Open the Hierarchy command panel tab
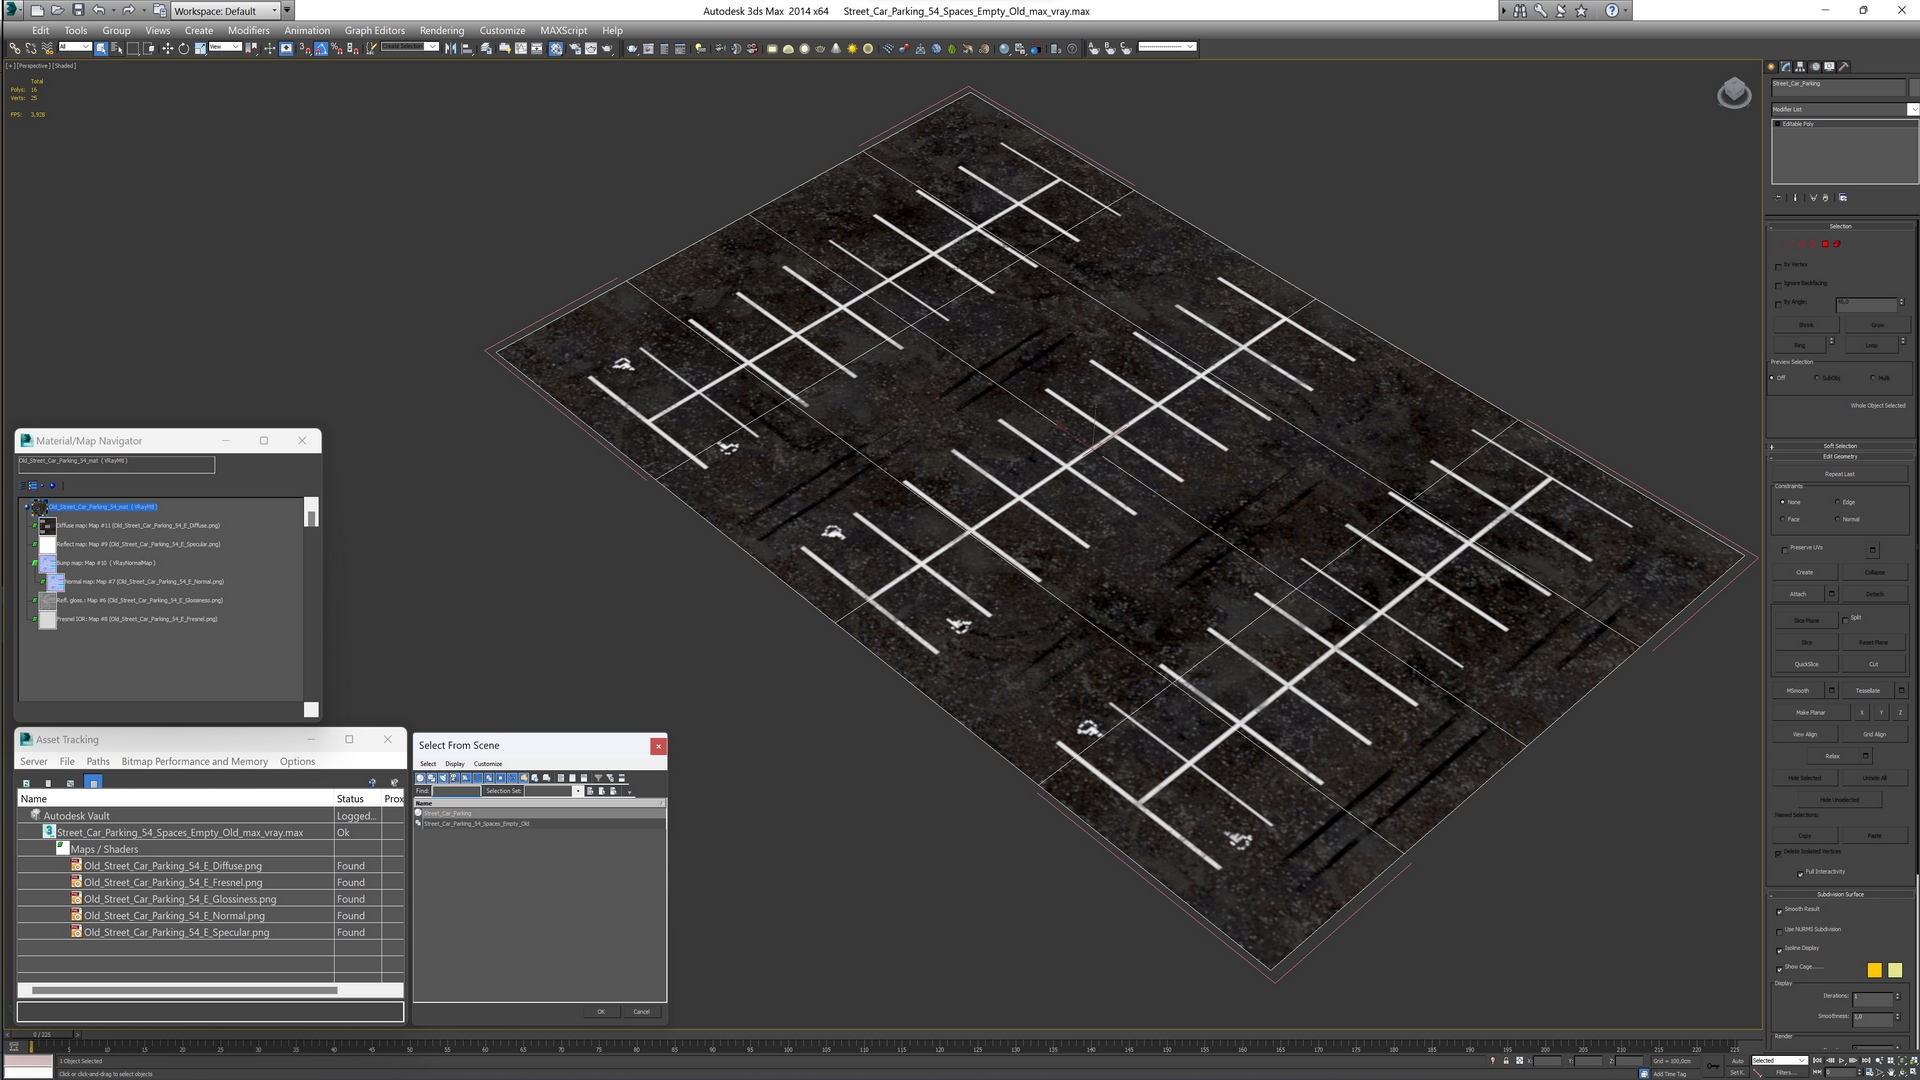Viewport: 1920px width, 1080px height. point(1800,67)
